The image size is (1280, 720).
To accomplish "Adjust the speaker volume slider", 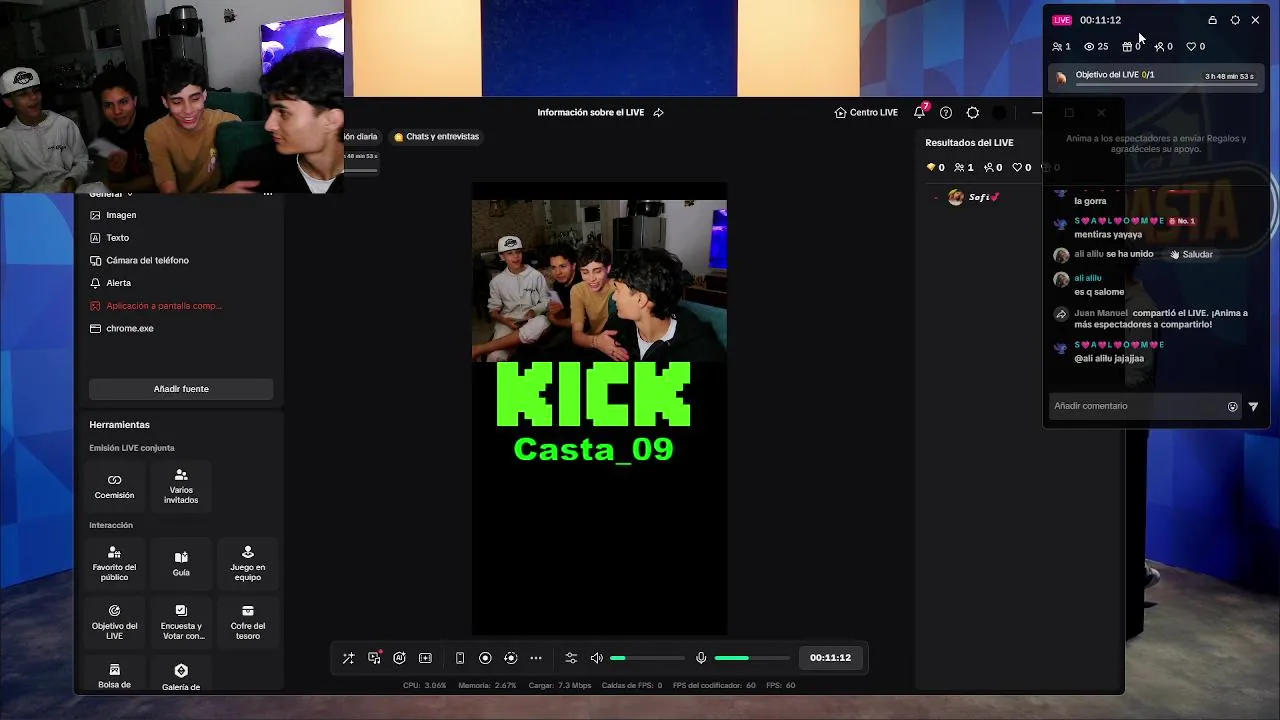I will tap(647, 658).
